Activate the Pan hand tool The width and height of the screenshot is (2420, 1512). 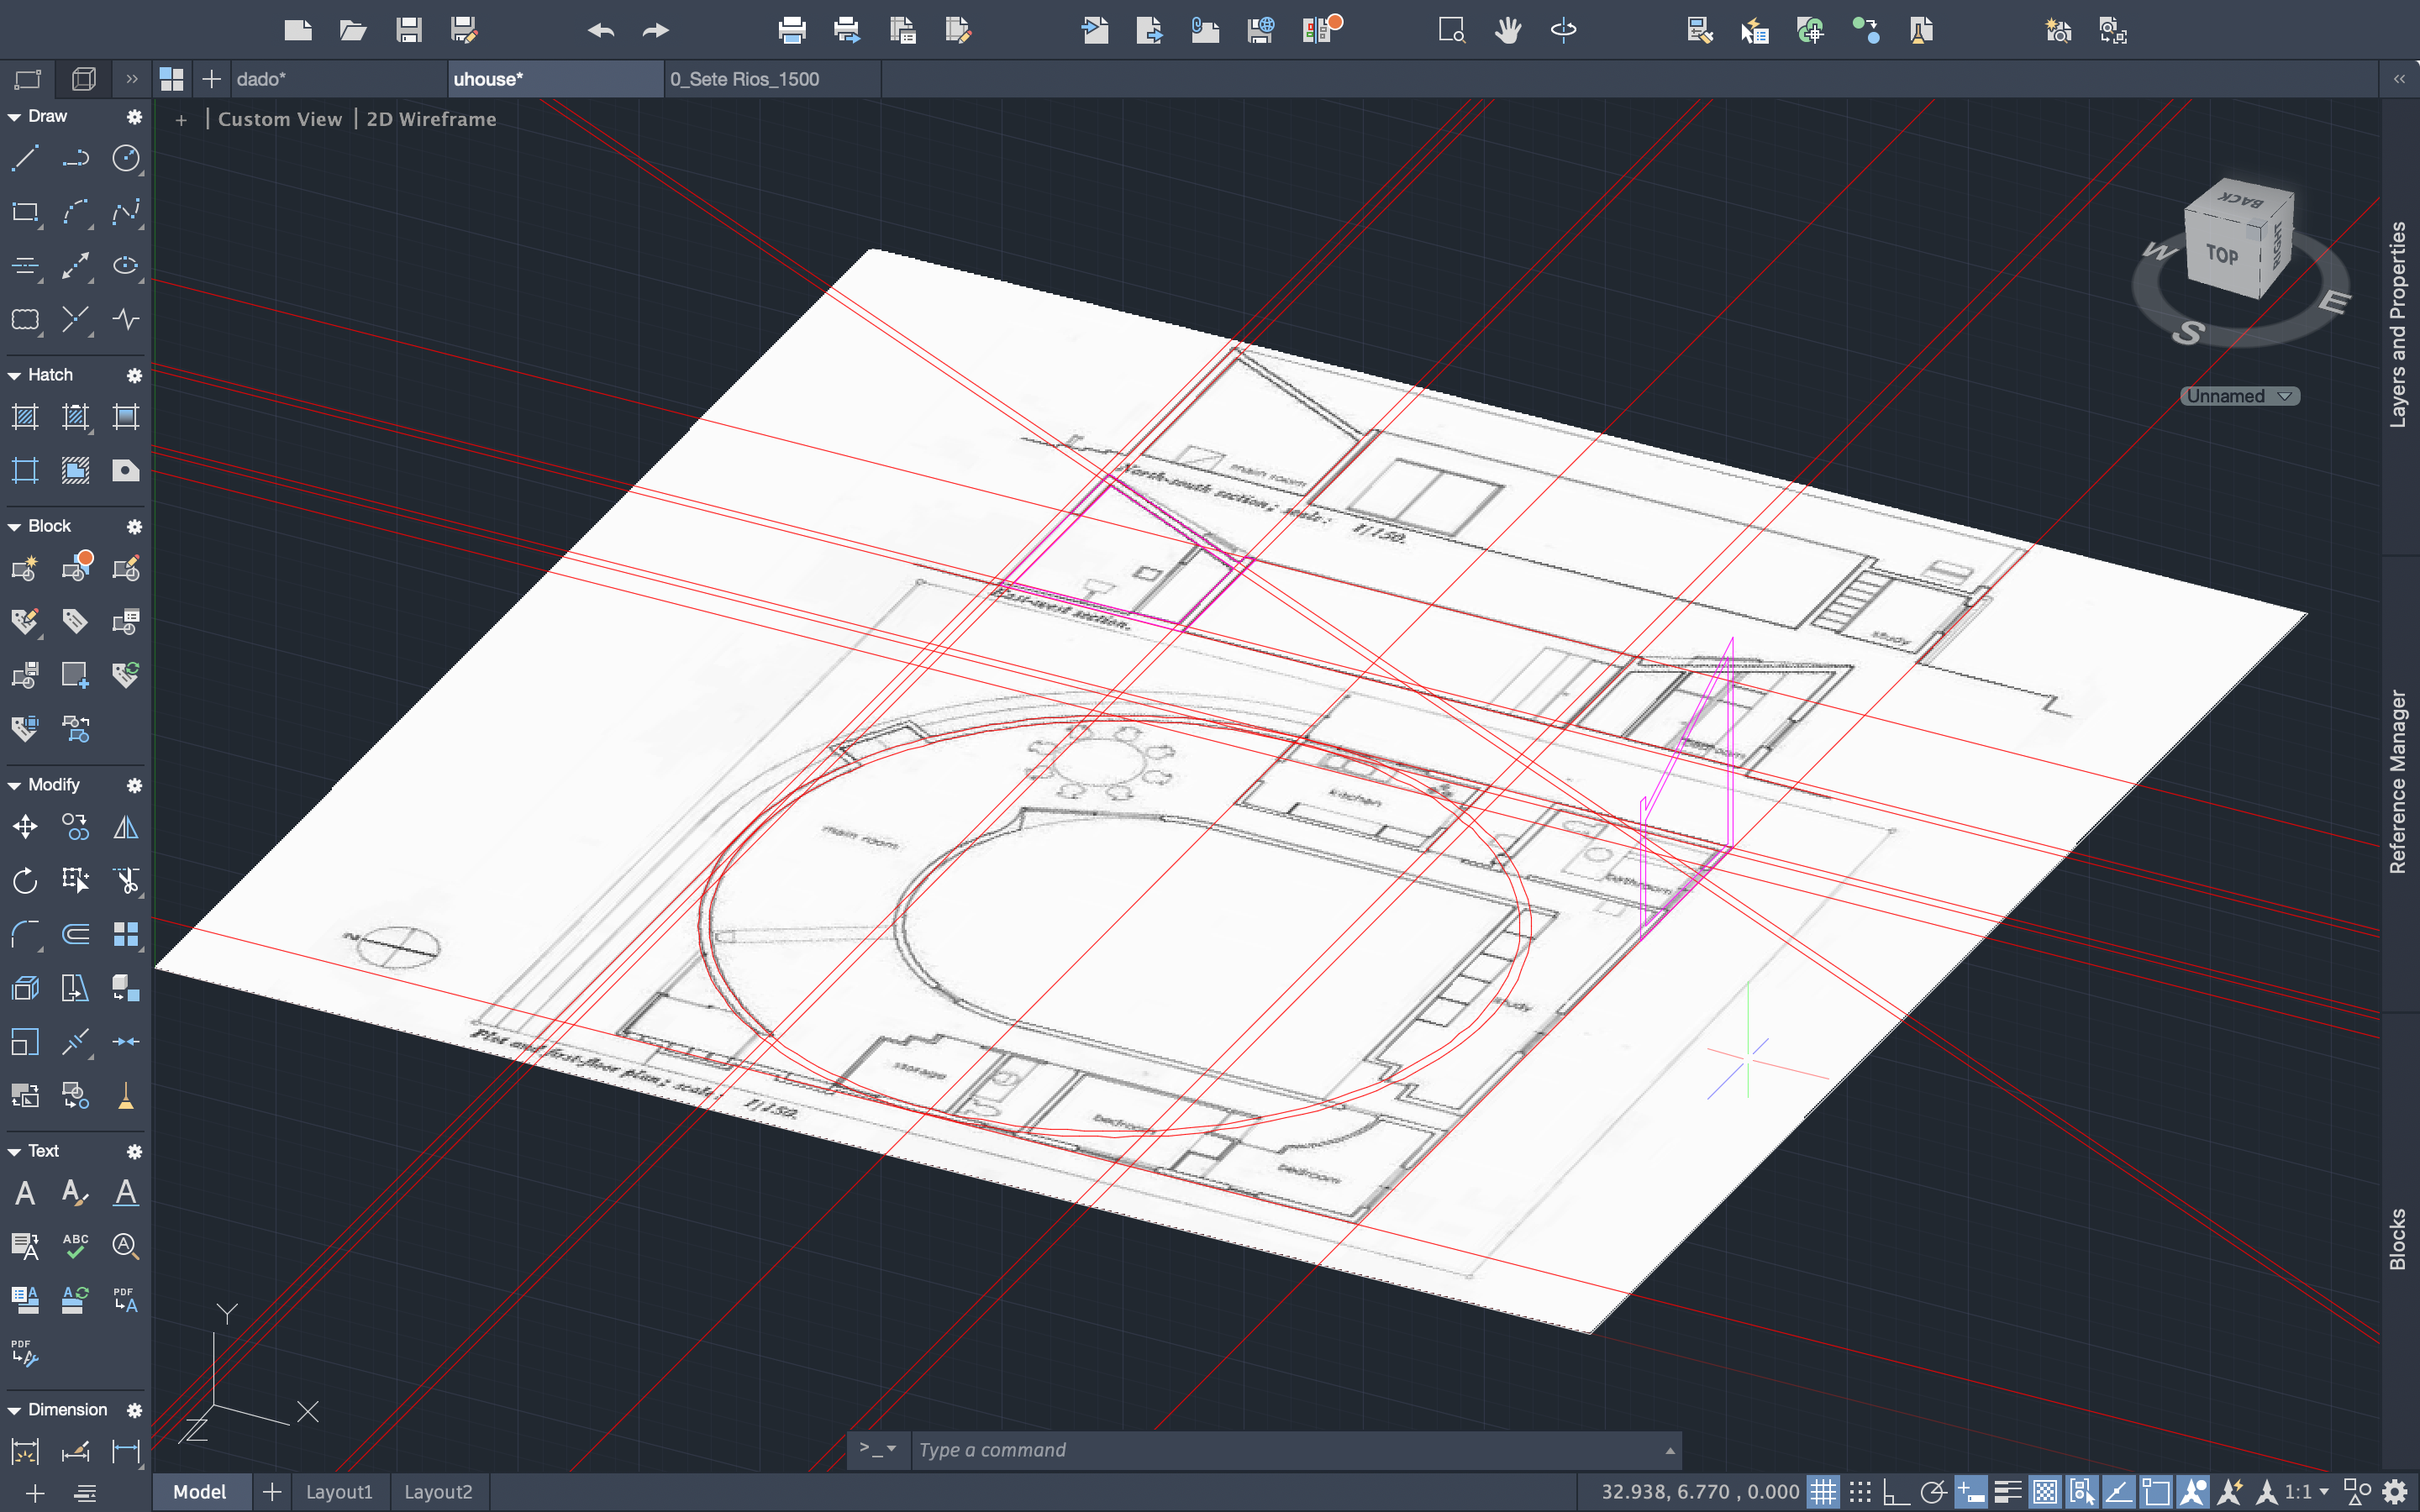point(1508,30)
